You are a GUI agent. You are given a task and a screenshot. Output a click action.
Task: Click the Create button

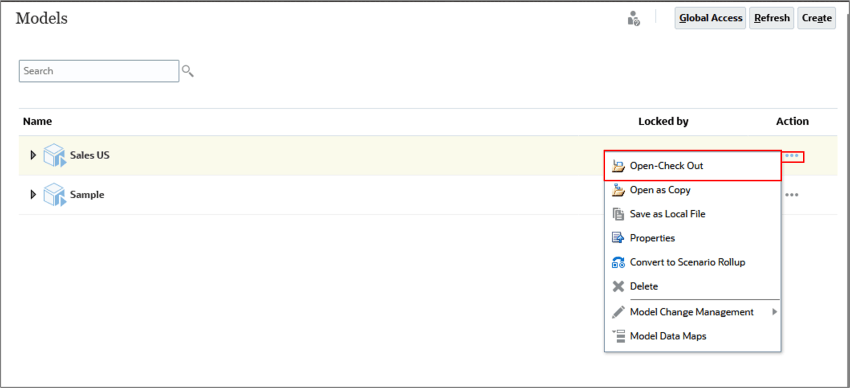tap(816, 18)
